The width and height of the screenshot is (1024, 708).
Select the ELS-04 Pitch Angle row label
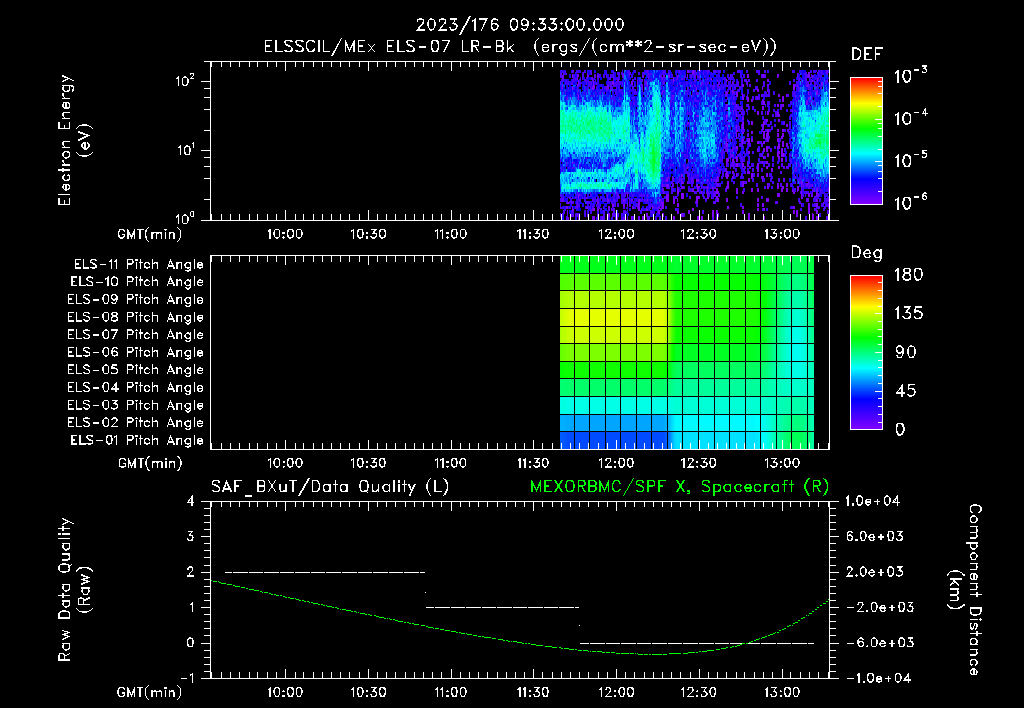click(x=135, y=388)
